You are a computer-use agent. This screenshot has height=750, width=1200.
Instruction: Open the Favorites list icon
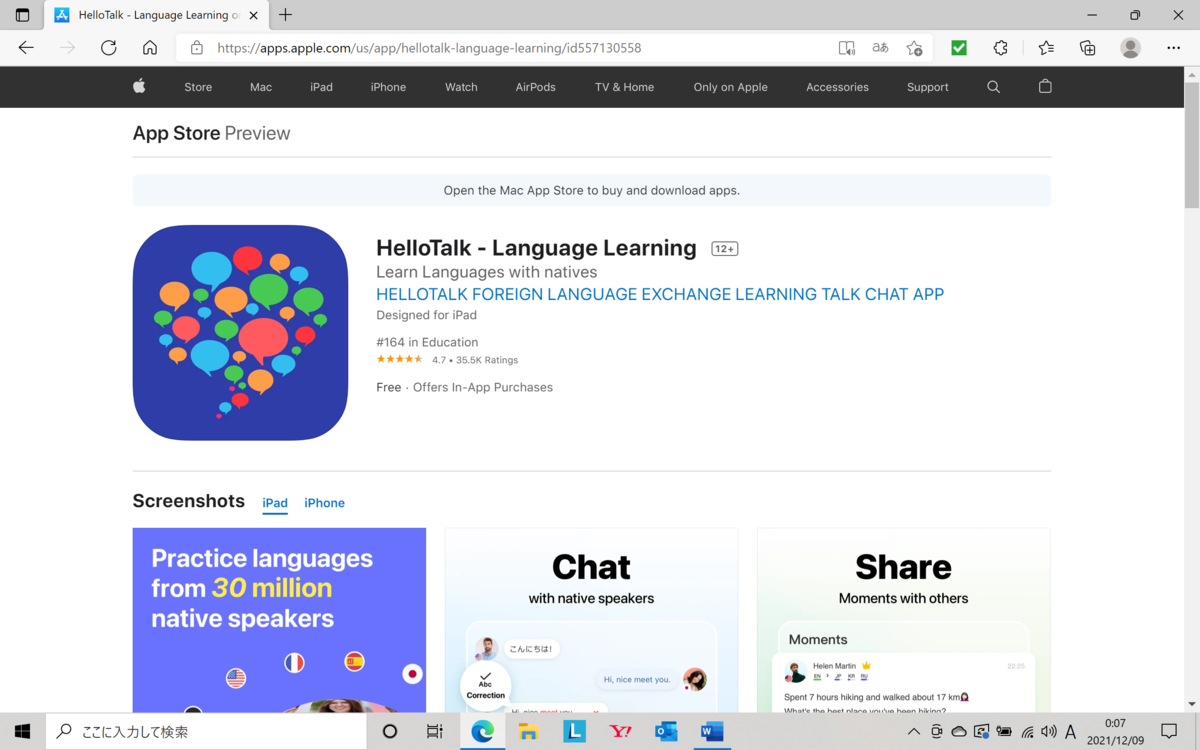[x=1046, y=48]
